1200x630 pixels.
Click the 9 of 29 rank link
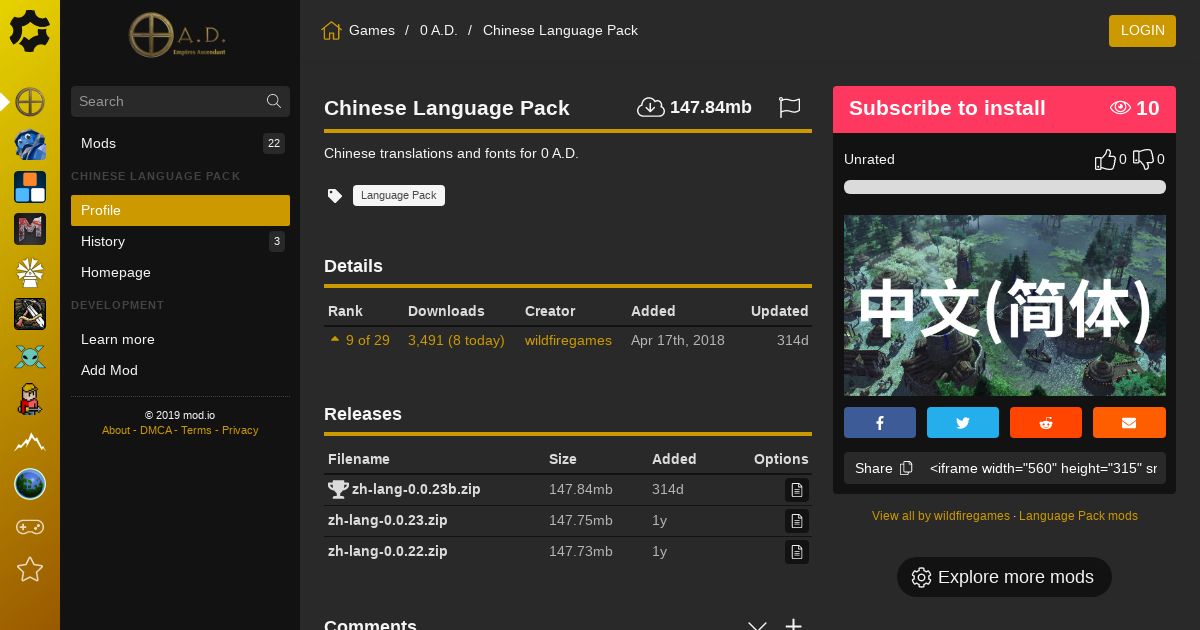[x=368, y=340]
